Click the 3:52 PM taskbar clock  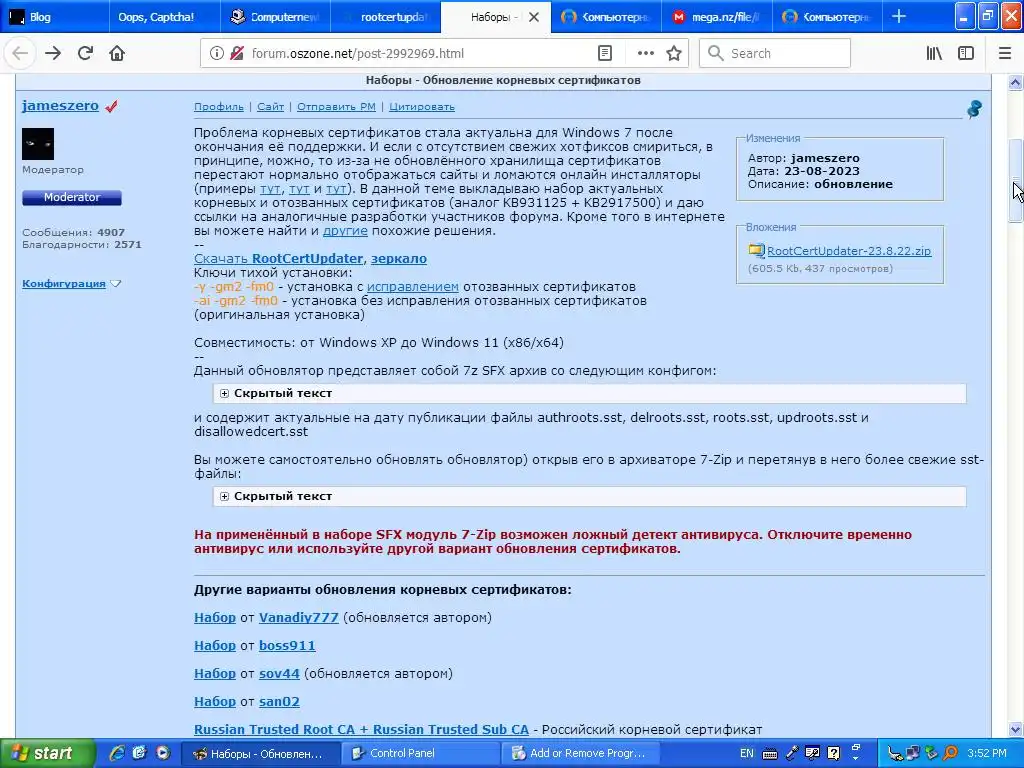click(987, 753)
